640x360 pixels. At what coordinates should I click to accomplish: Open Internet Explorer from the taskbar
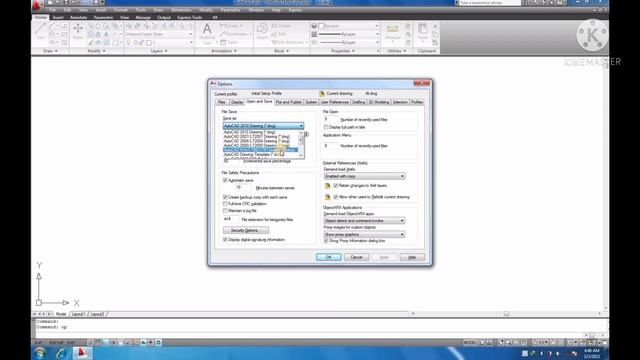pyautogui.click(x=61, y=353)
